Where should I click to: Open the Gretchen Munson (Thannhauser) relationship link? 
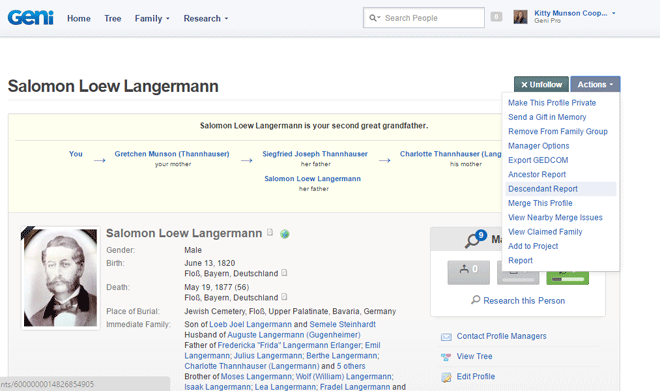[172, 154]
